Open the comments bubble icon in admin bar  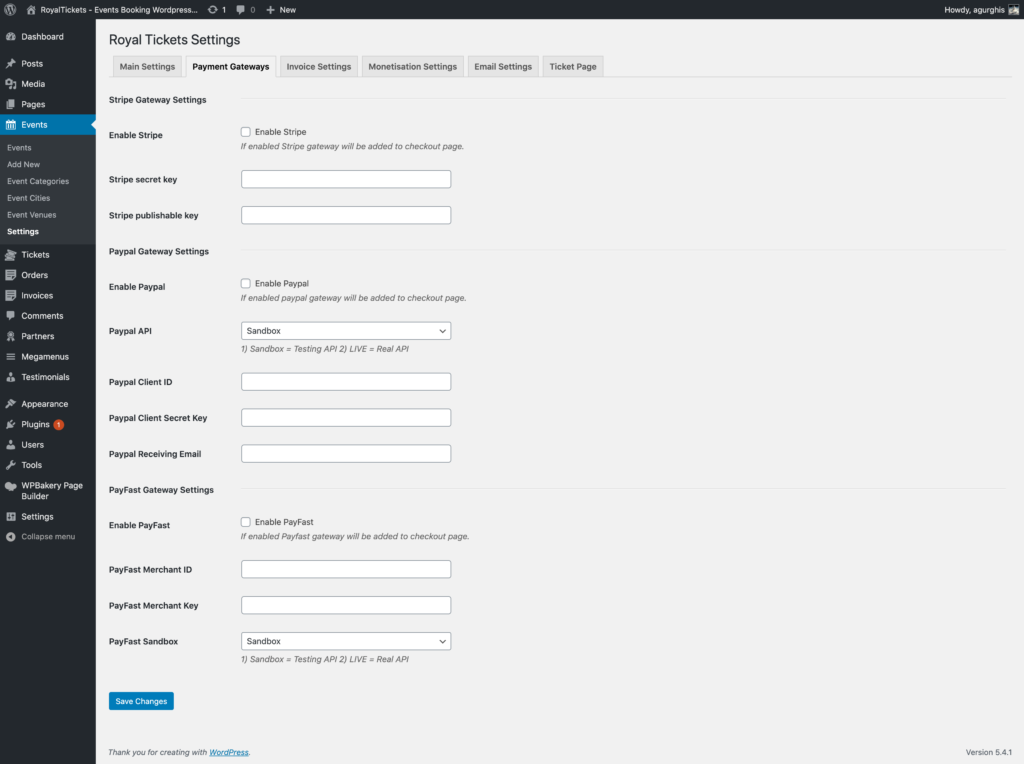pos(241,10)
